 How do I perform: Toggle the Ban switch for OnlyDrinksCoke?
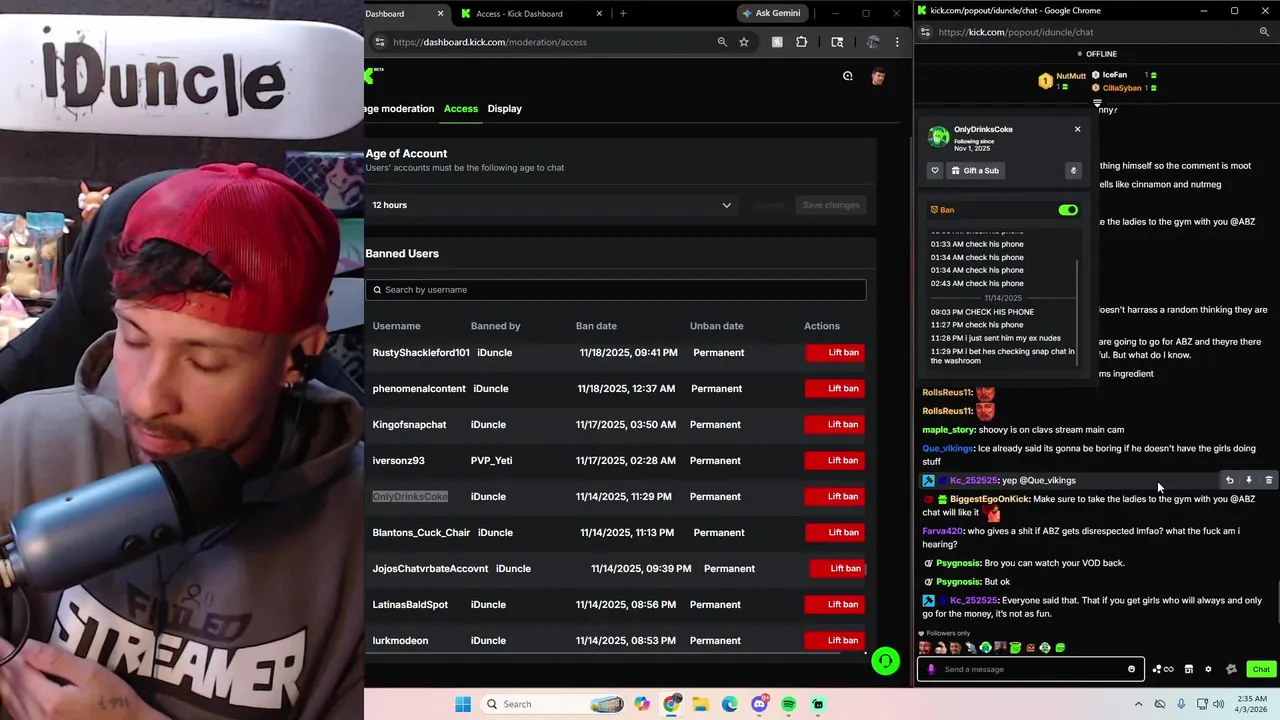point(1068,210)
